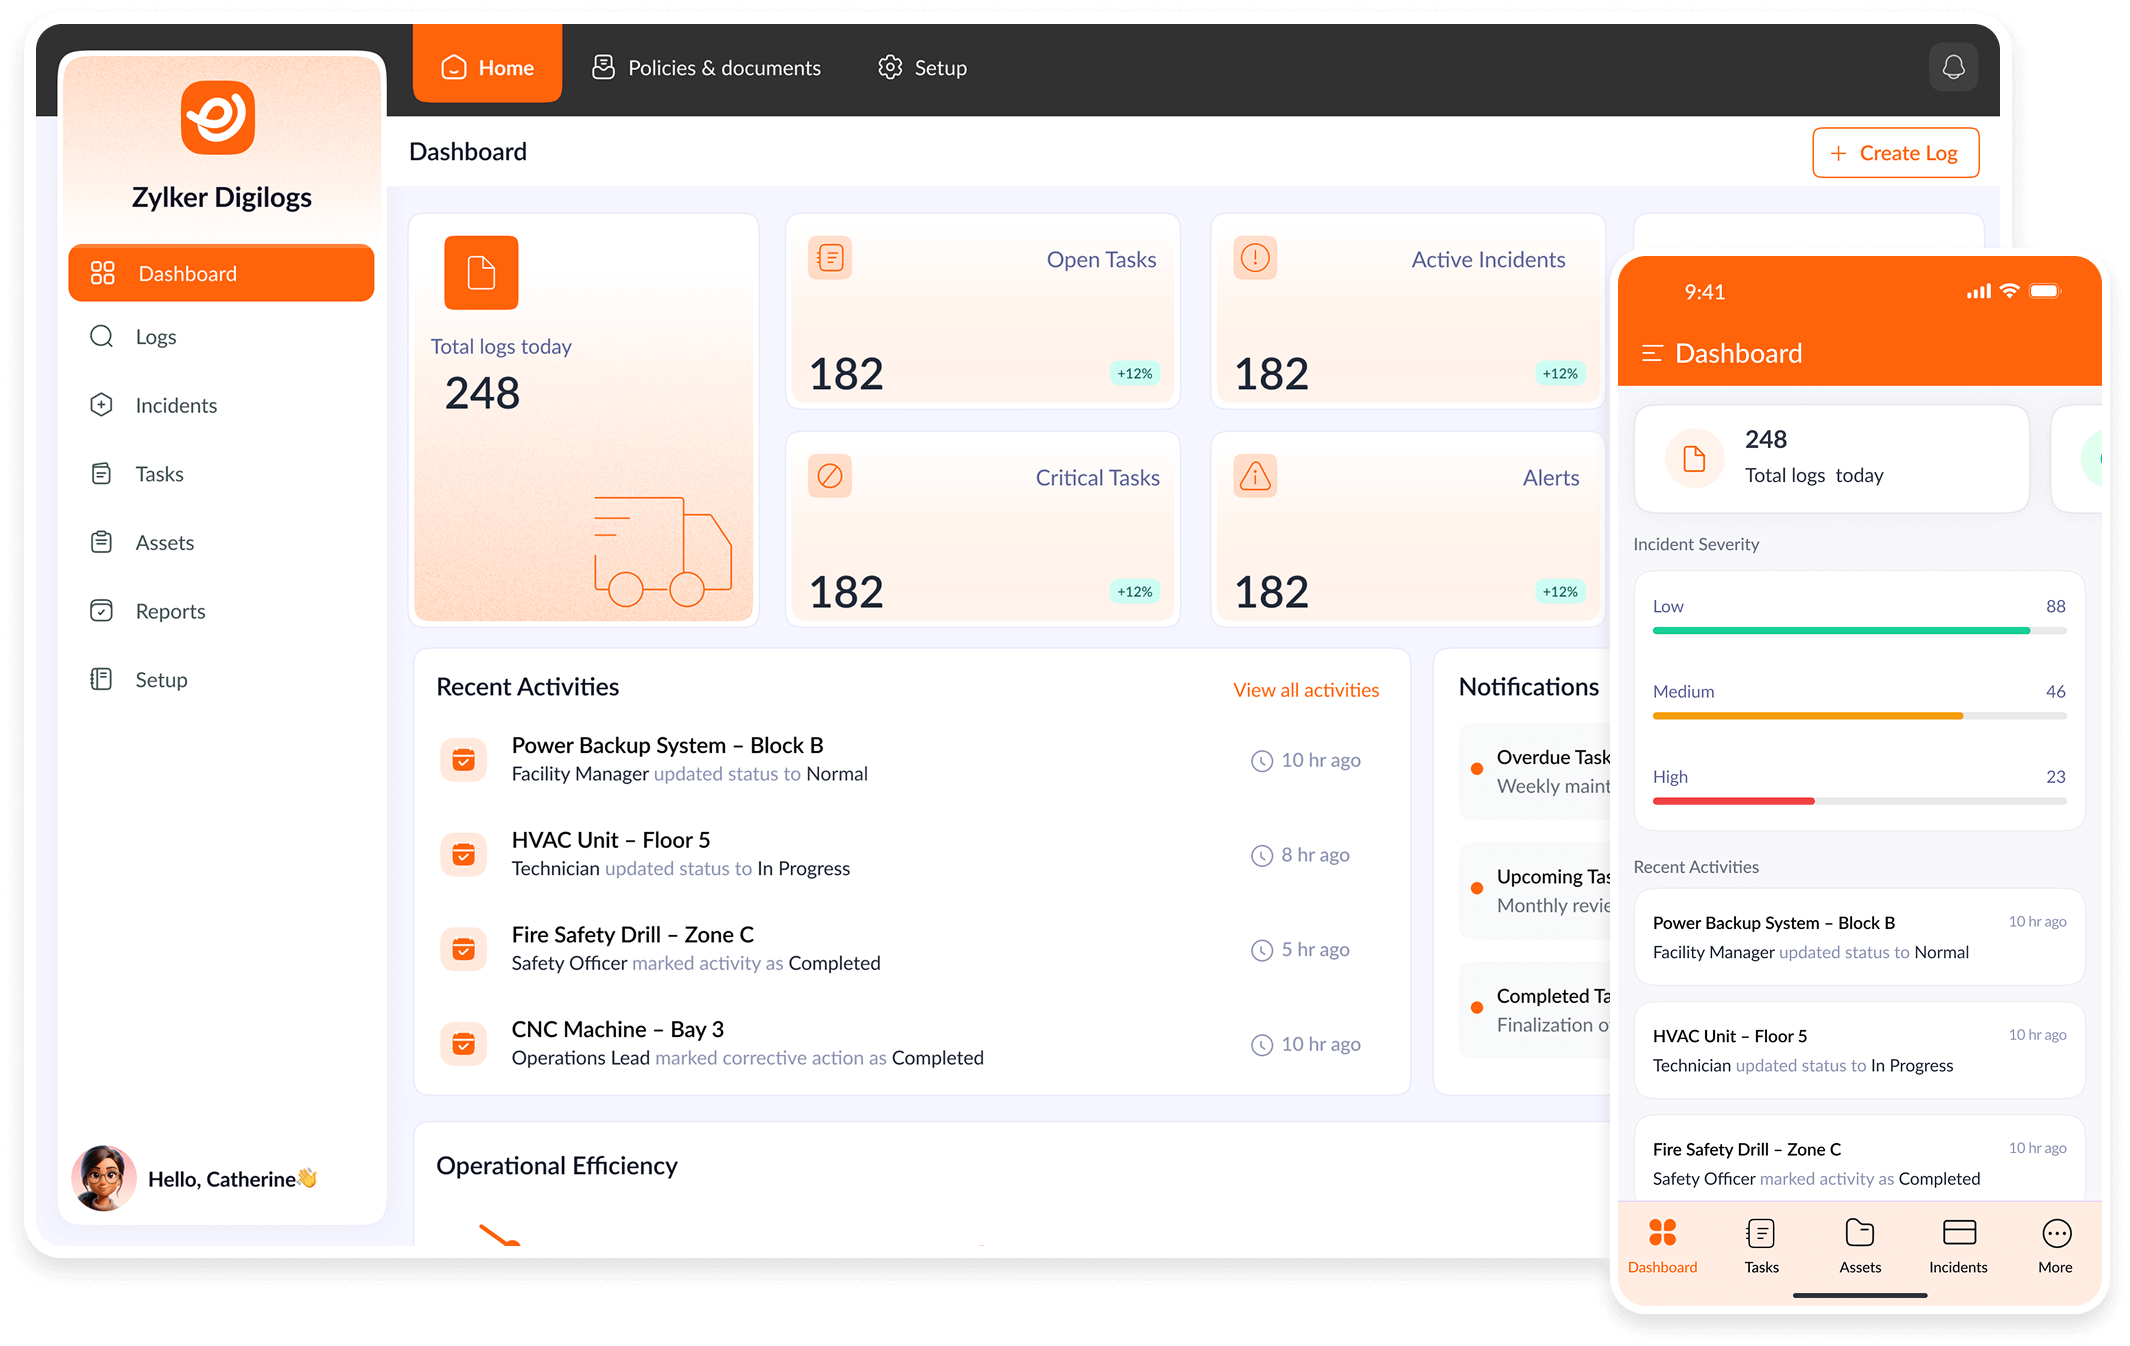This screenshot has width=2130, height=1346.
Task: Tap the Tasks icon in mobile bottom bar
Action: click(x=1760, y=1243)
